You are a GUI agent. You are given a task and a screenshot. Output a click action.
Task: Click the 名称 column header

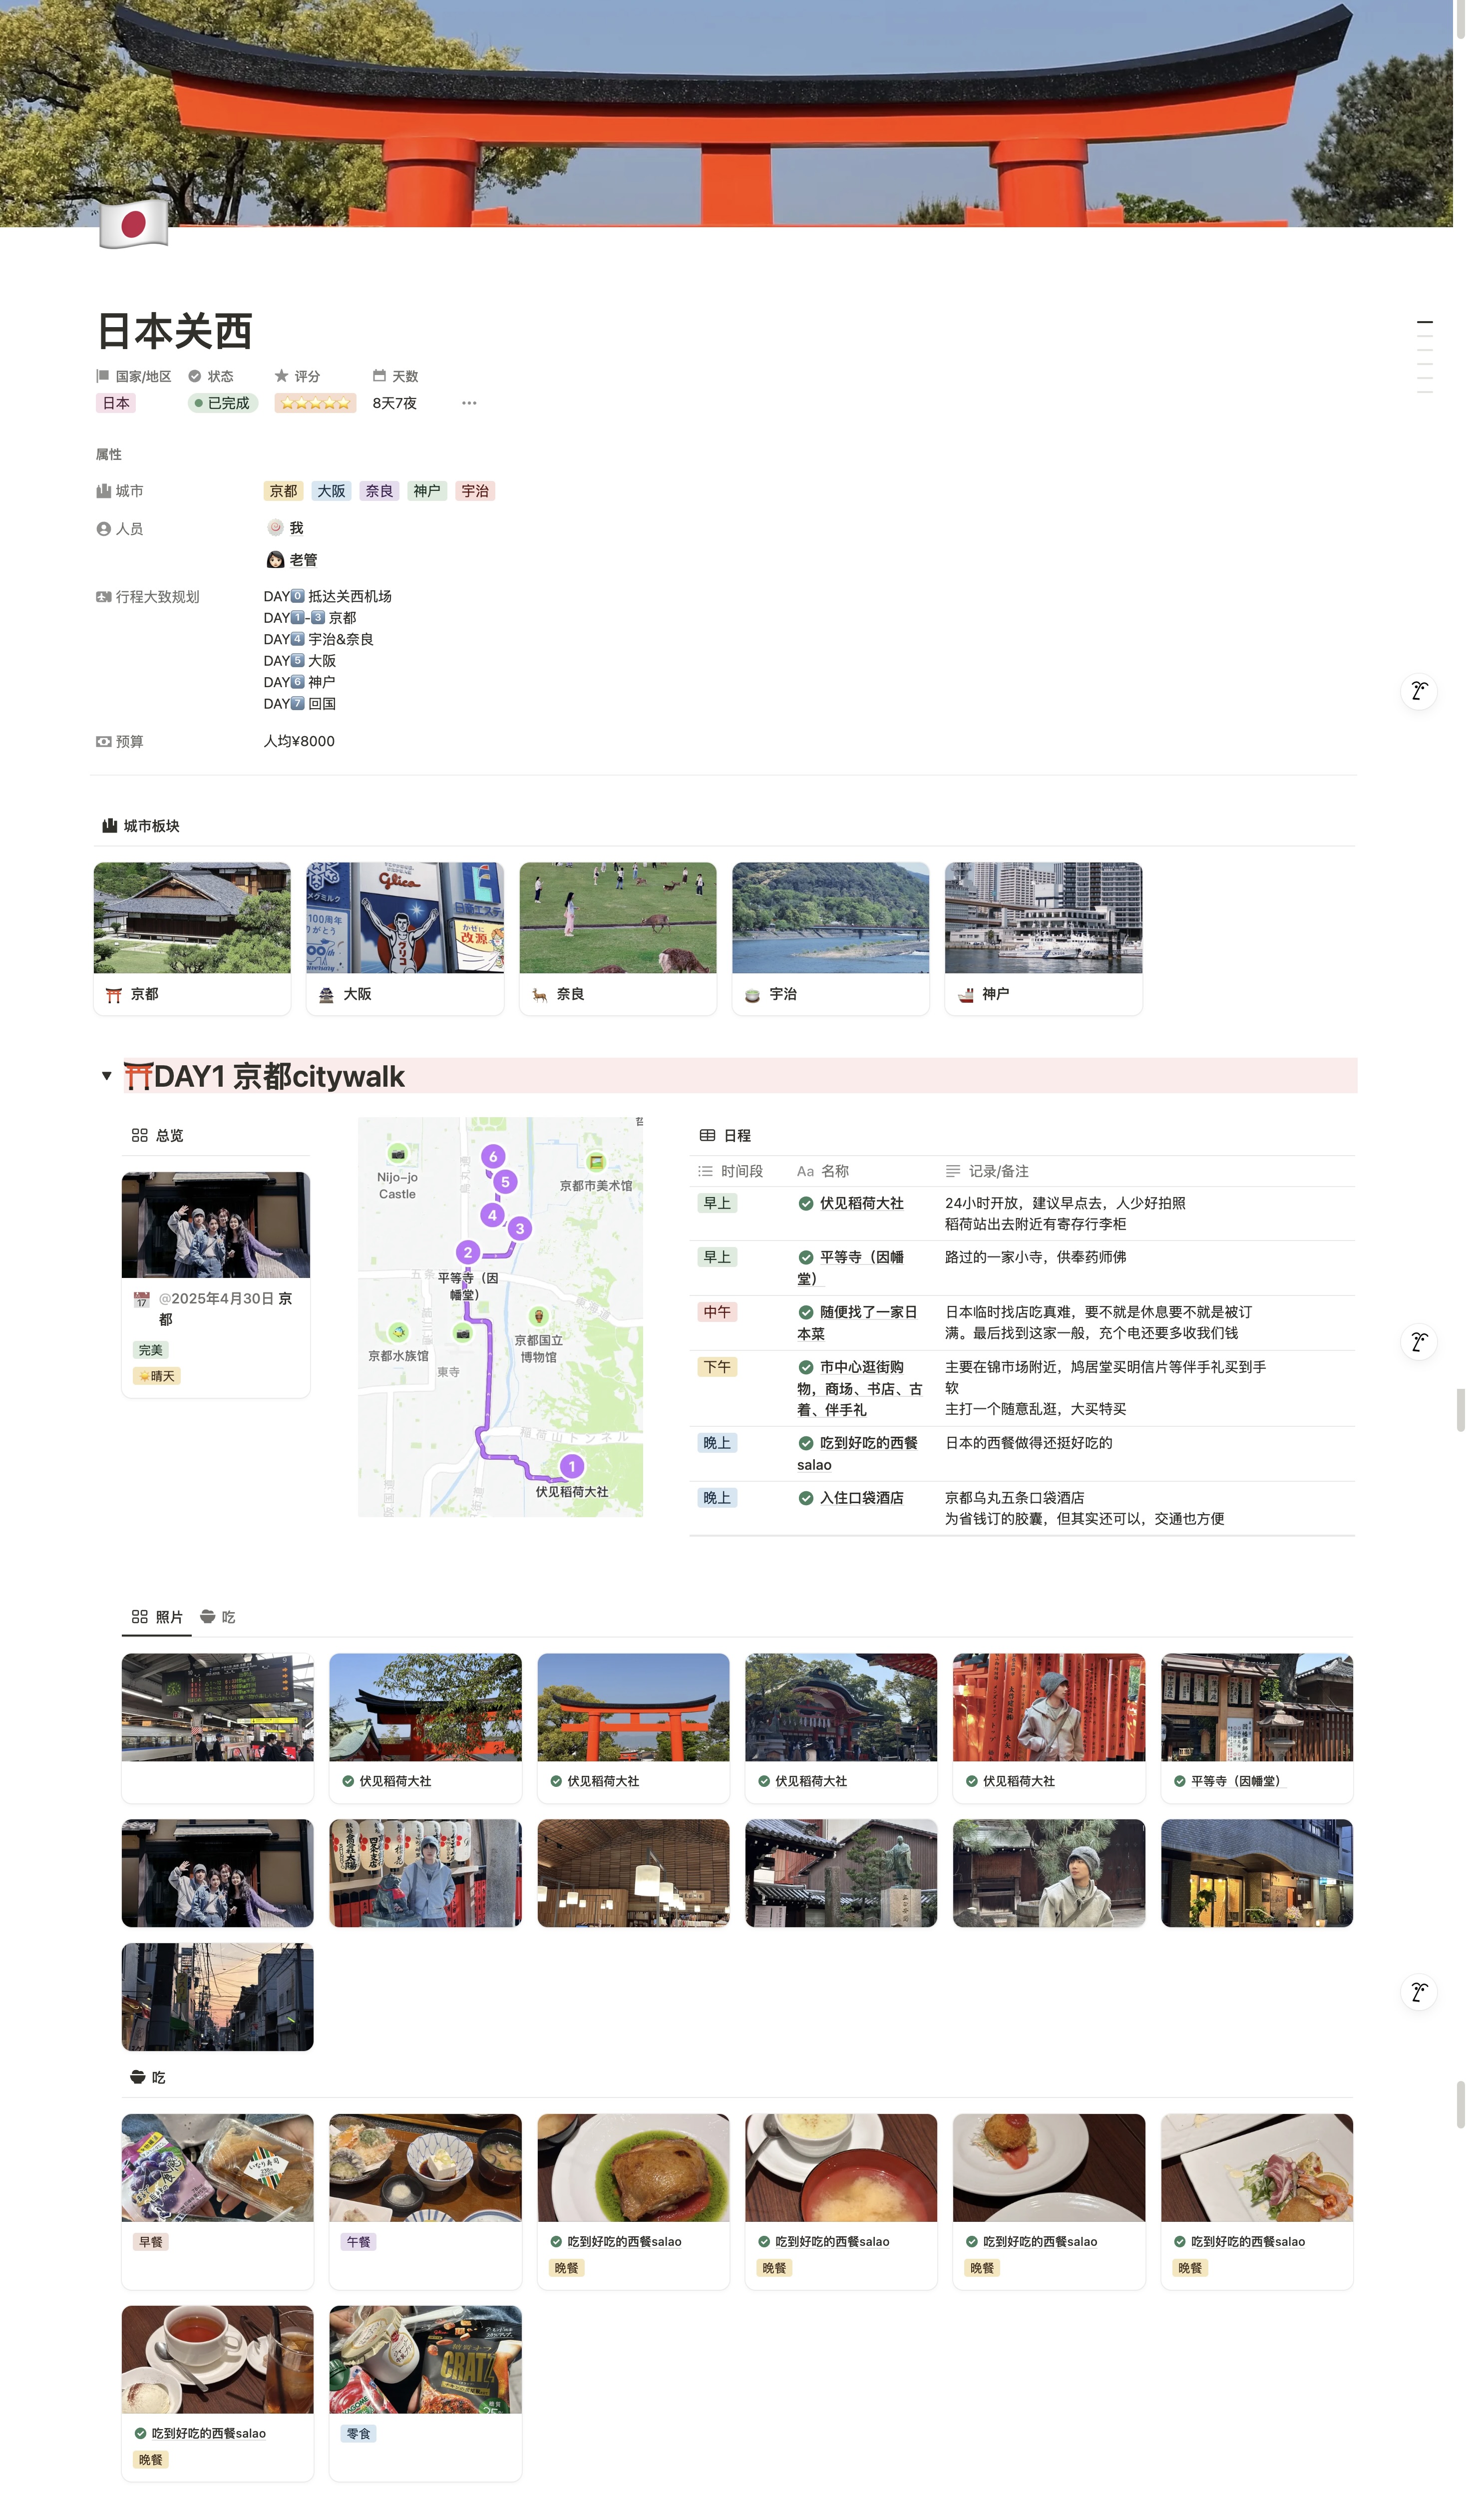pyautogui.click(x=823, y=1171)
